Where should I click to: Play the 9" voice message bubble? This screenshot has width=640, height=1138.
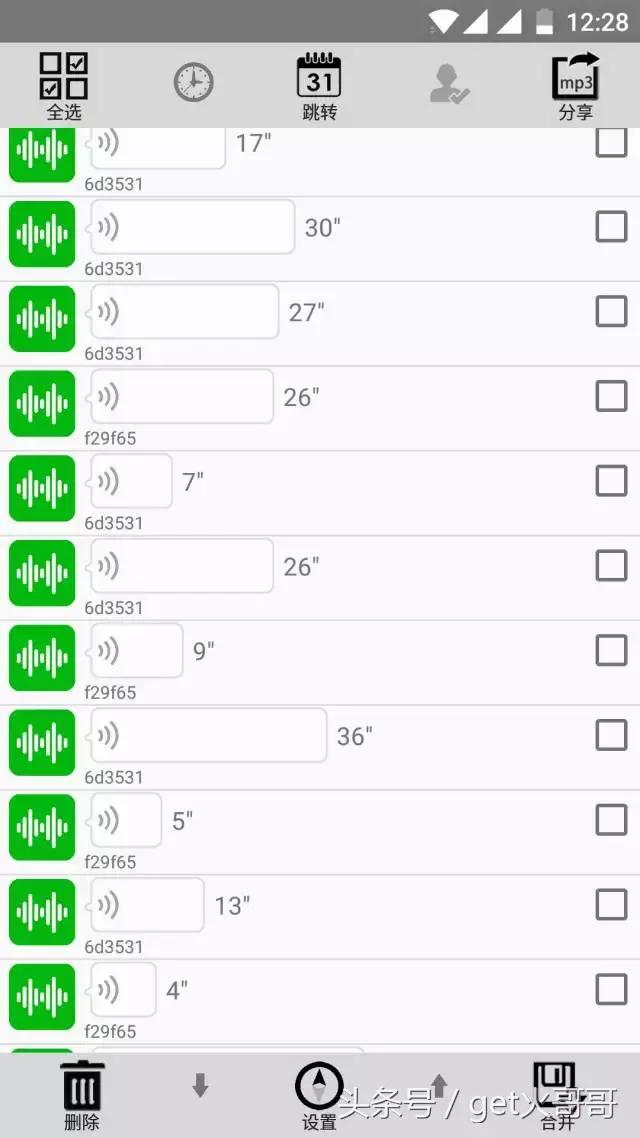tap(137, 651)
